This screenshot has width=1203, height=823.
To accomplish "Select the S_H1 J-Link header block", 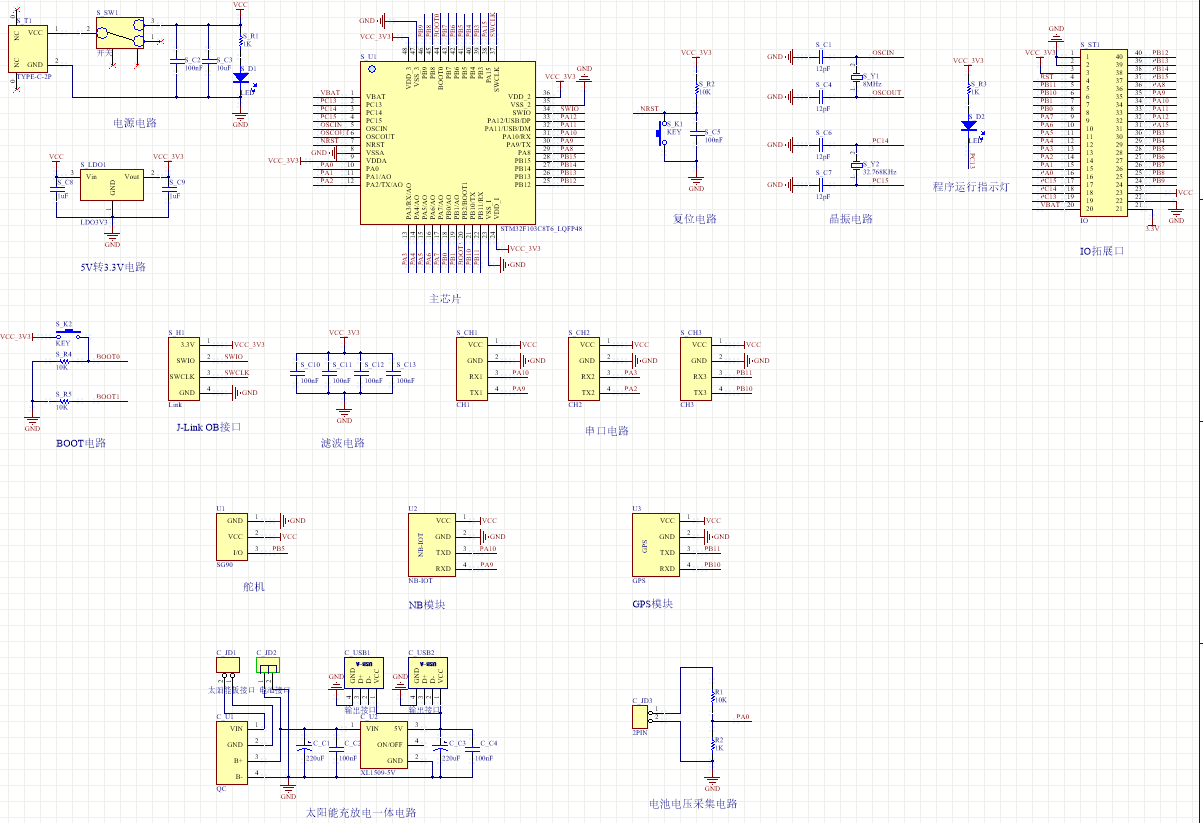I will (184, 368).
